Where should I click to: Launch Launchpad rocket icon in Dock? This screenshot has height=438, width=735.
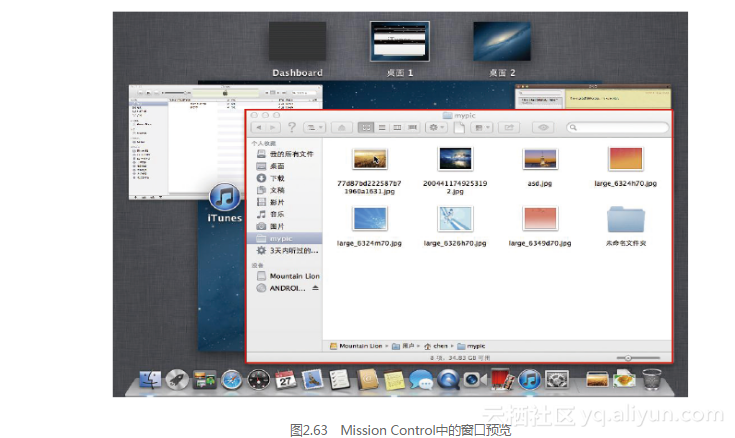pos(177,379)
